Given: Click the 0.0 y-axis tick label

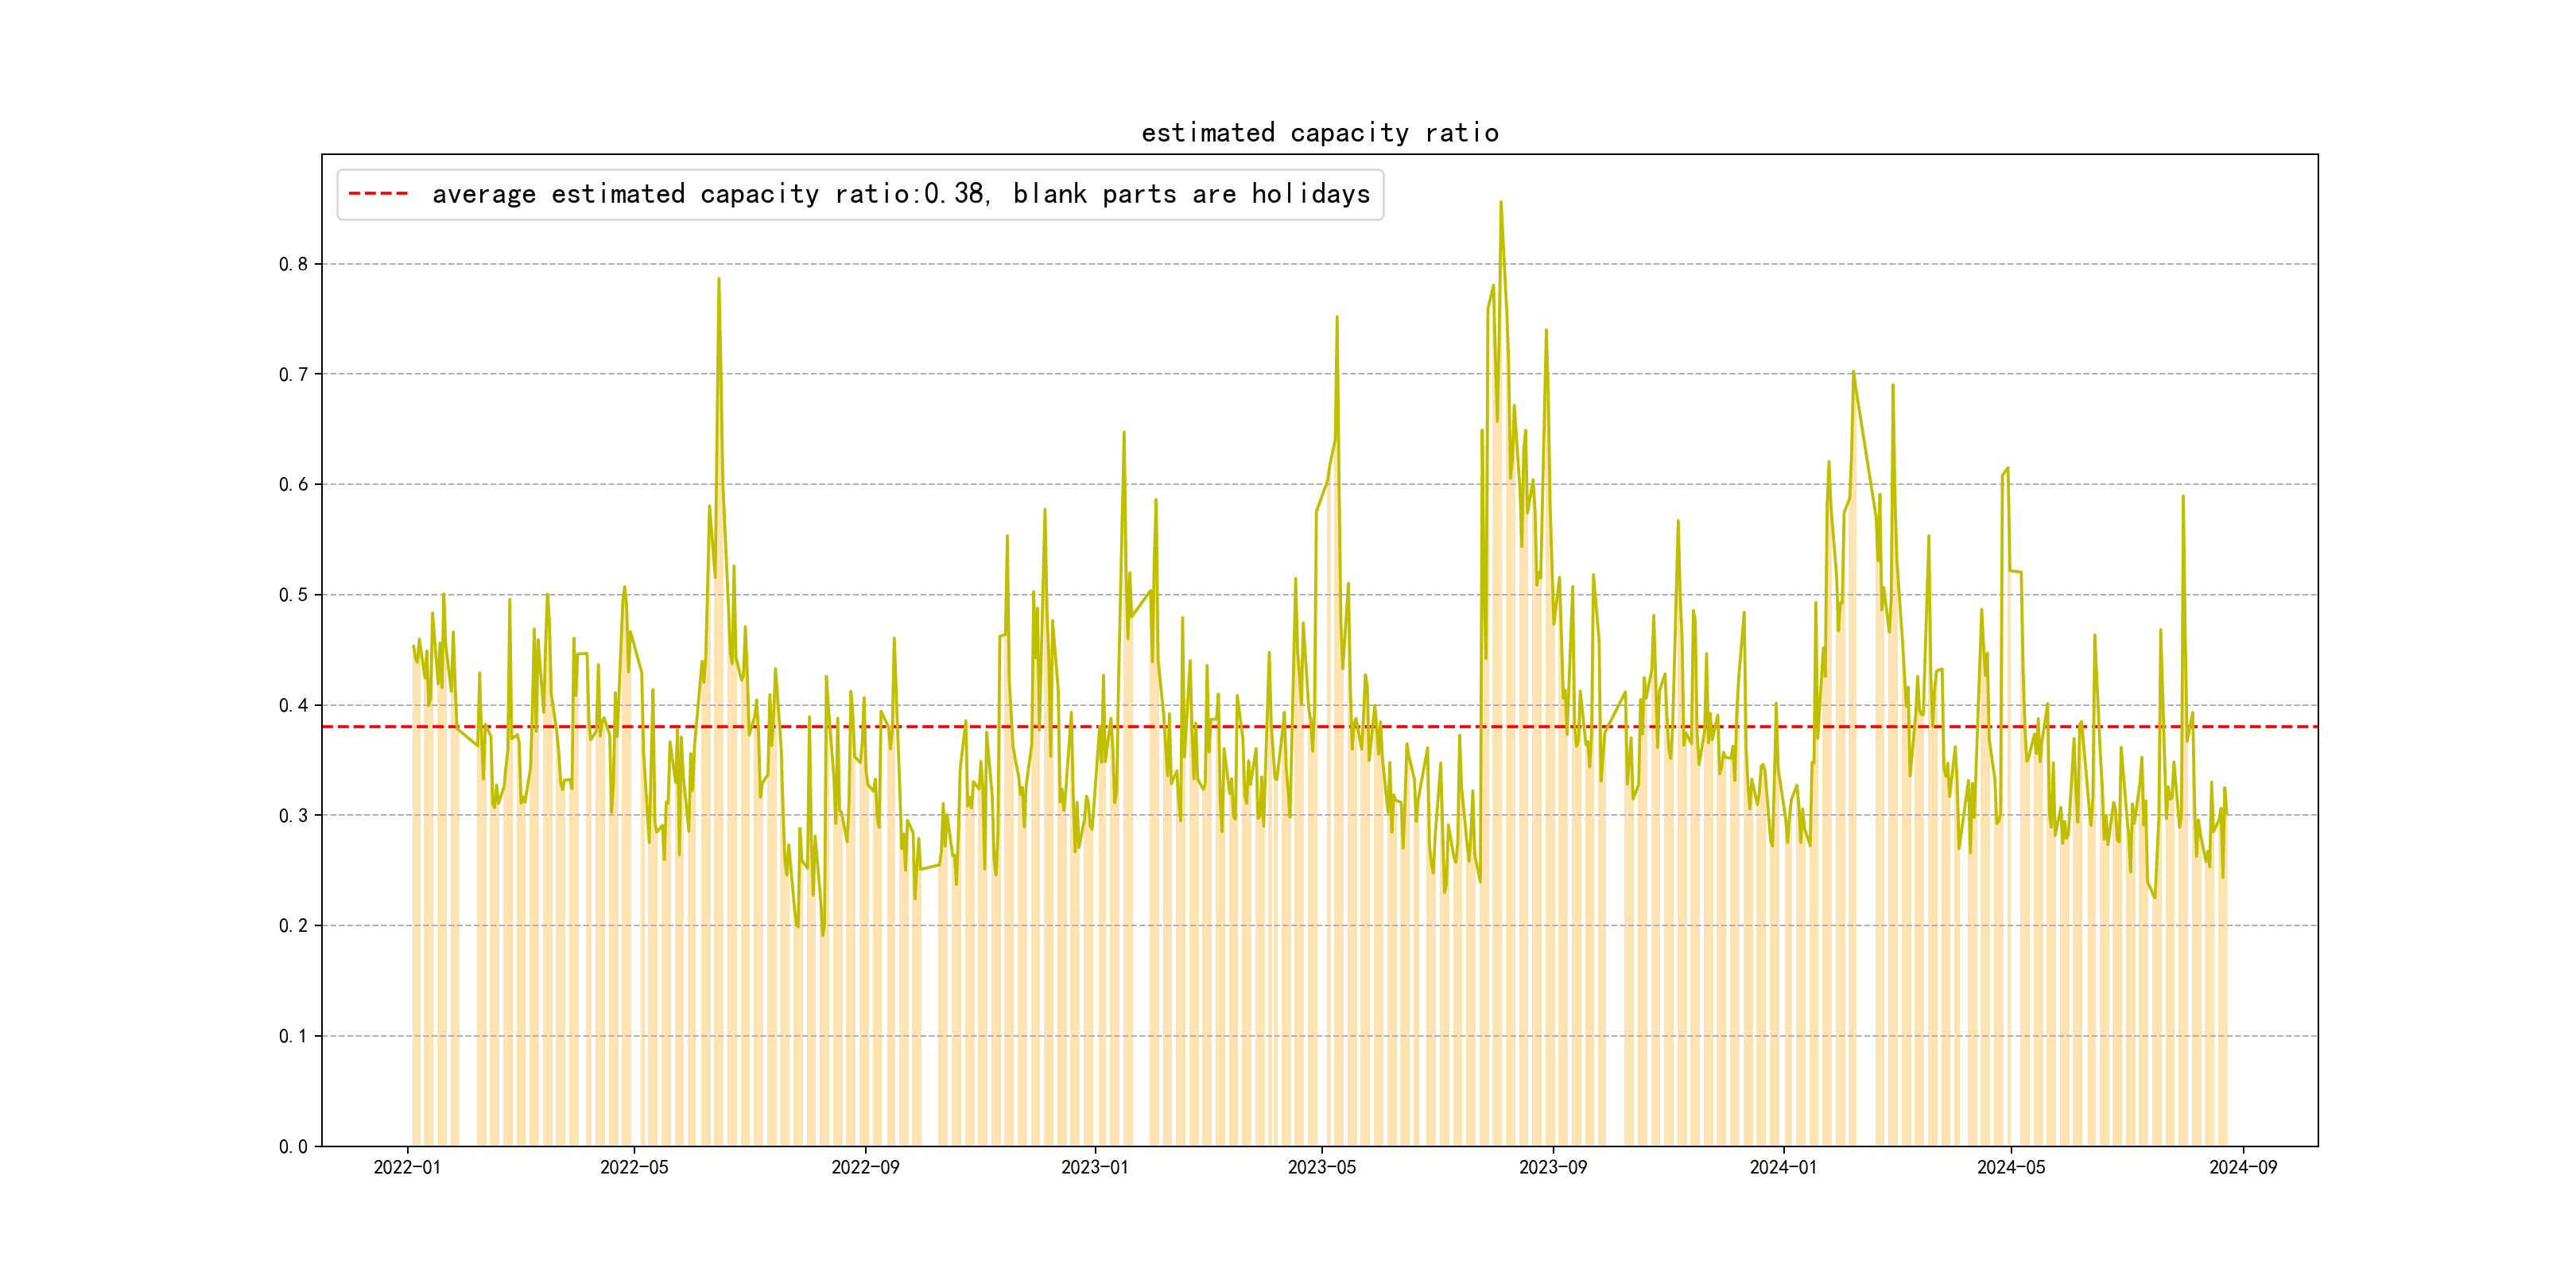Looking at the screenshot, I should pyautogui.click(x=293, y=1146).
